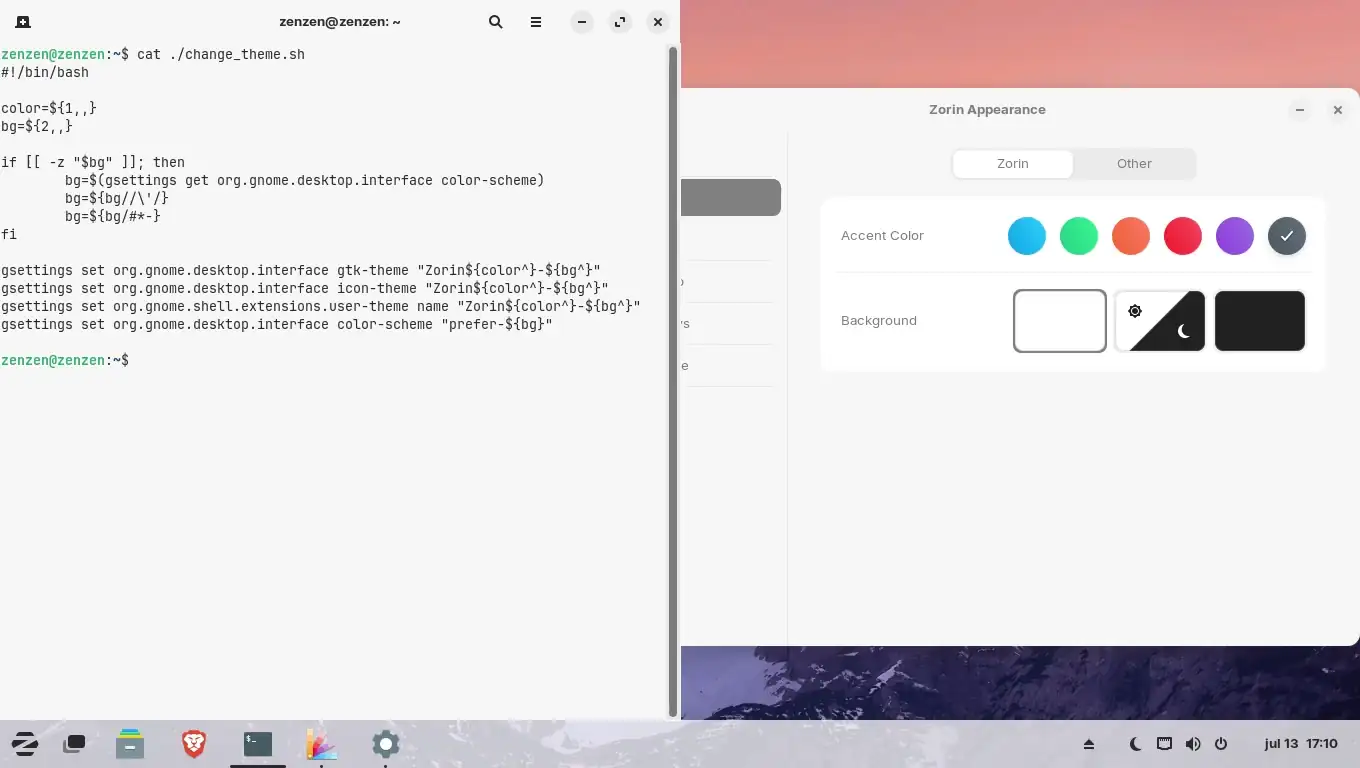The image size is (1360, 768).
Task: Close the terminal window
Action: [x=657, y=21]
